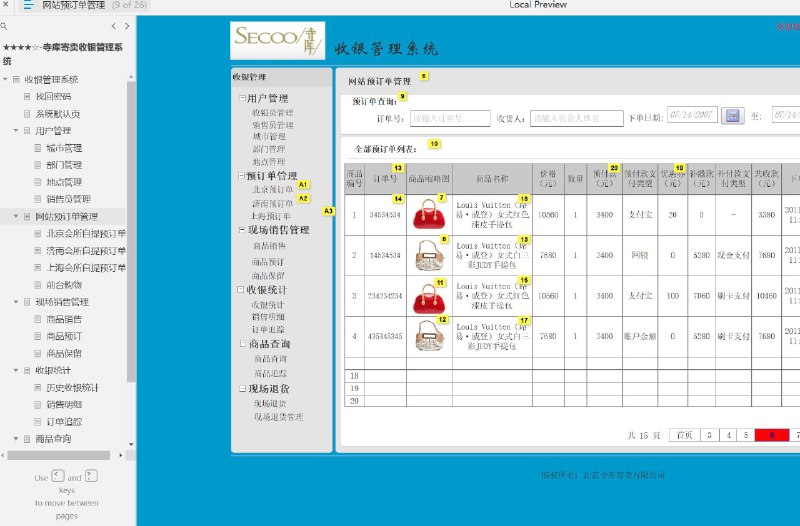Open 北京会所自提预订单 page in tree
800x526 pixels.
pos(86,234)
